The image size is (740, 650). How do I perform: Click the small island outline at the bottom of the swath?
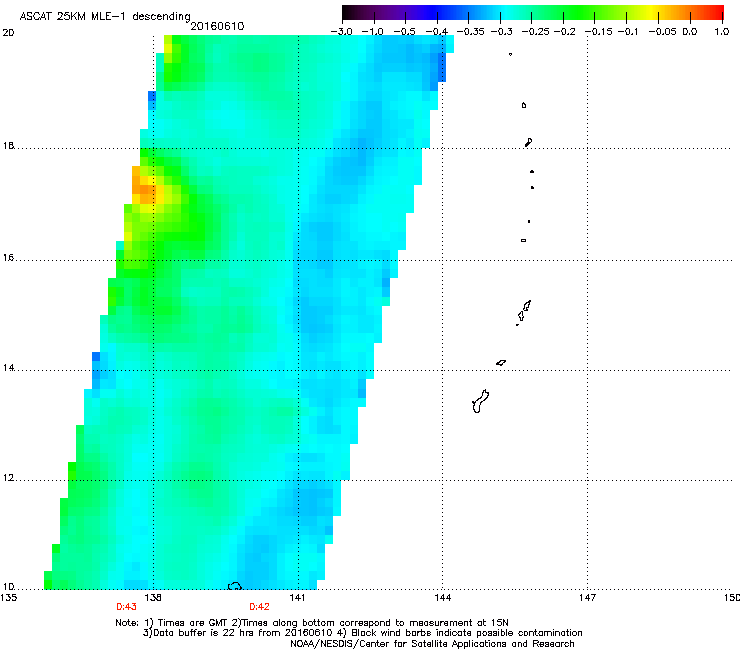coord(235,586)
